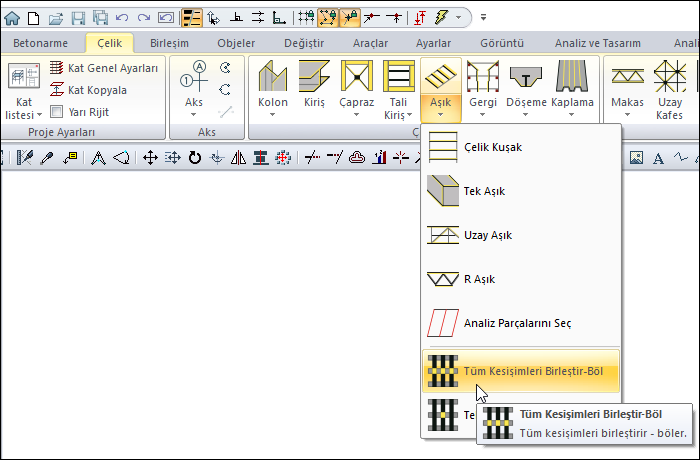Open the Analiz ve Tasarım tab
This screenshot has height=460, width=700.
tap(600, 43)
